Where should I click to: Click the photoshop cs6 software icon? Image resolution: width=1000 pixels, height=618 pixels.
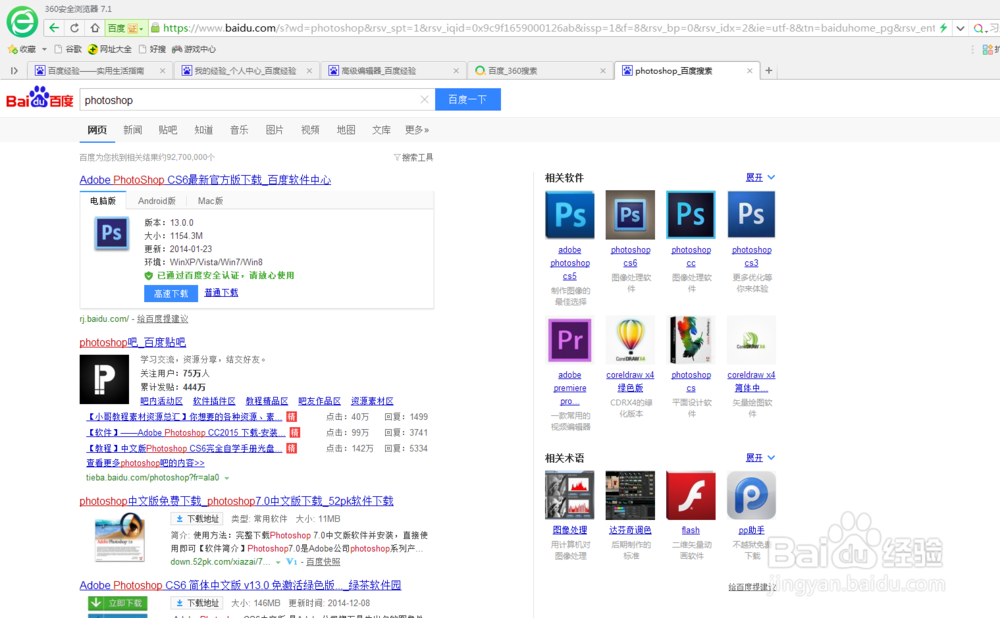click(630, 214)
